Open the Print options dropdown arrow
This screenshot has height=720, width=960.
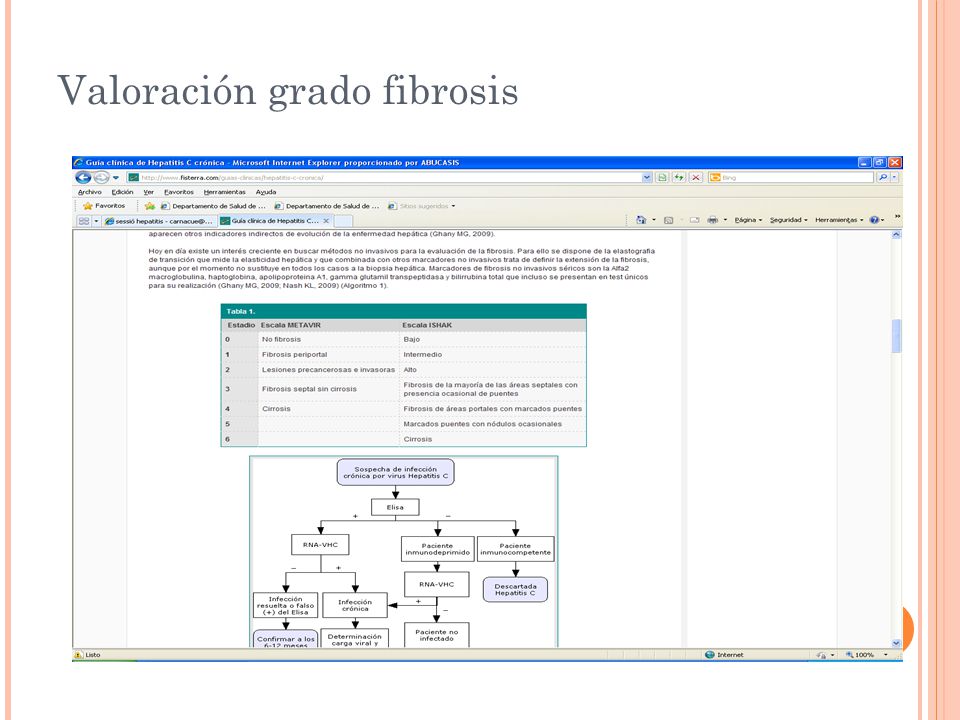pyautogui.click(x=726, y=220)
